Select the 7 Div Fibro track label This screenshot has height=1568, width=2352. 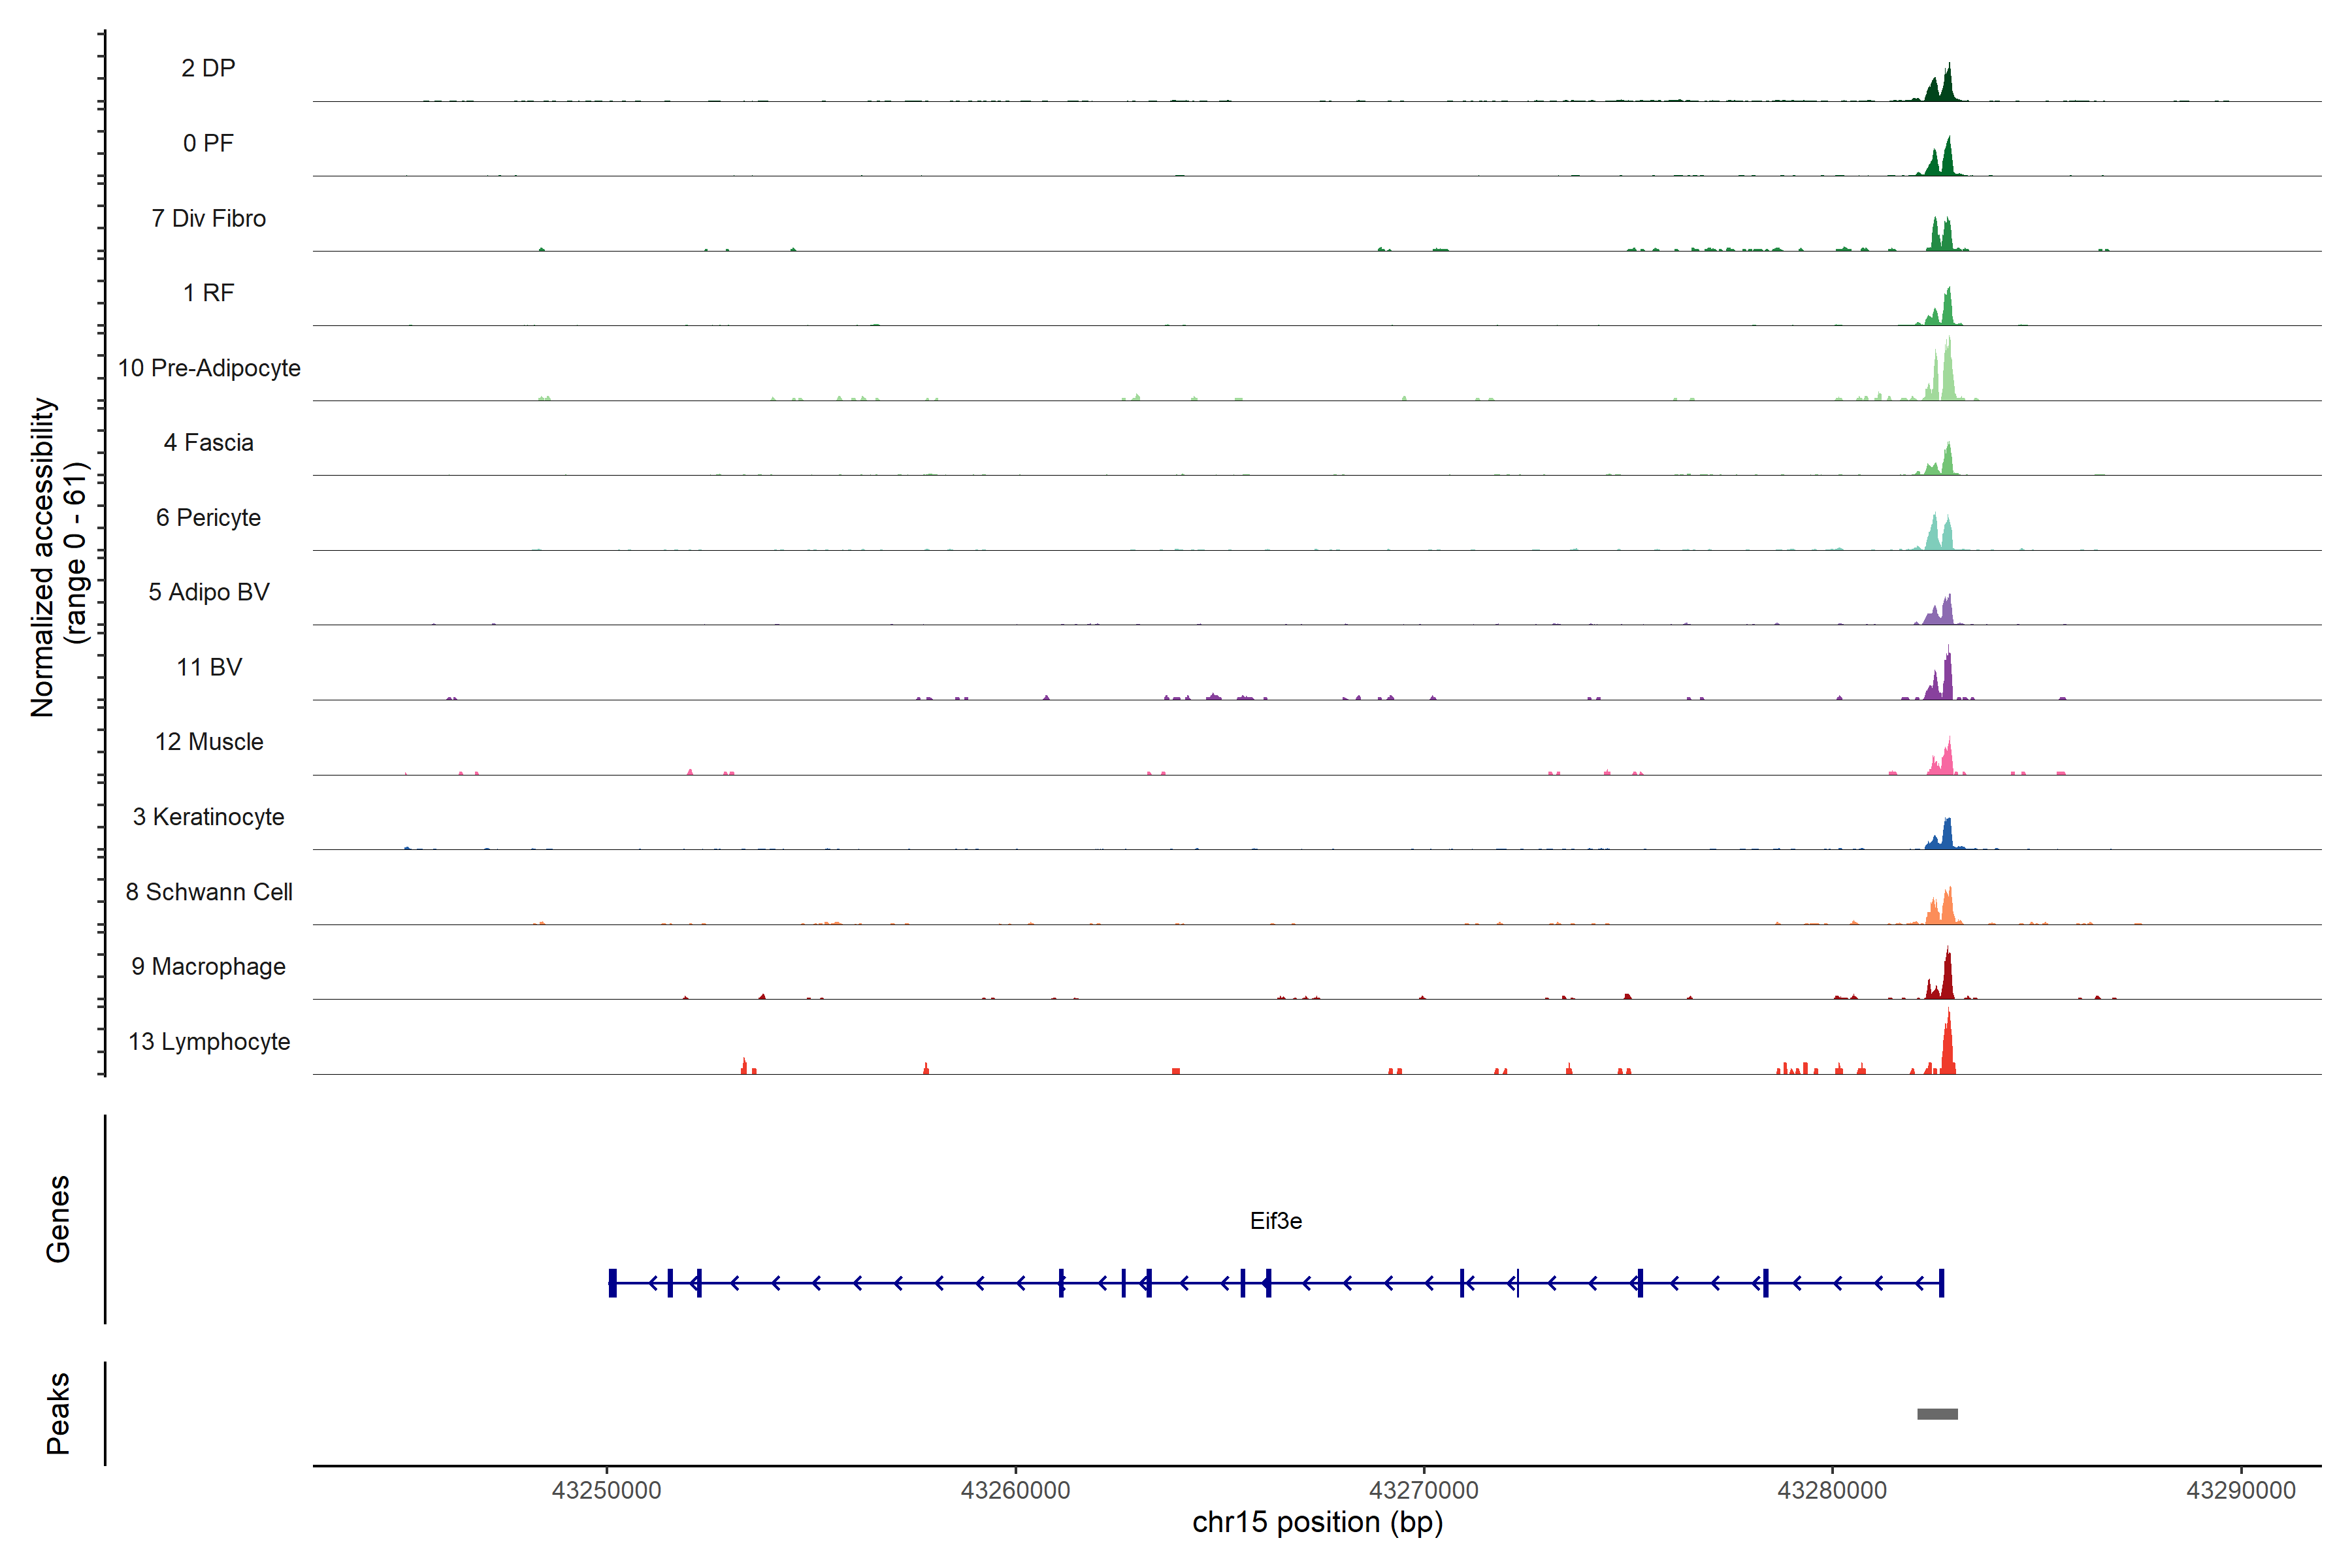208,218
